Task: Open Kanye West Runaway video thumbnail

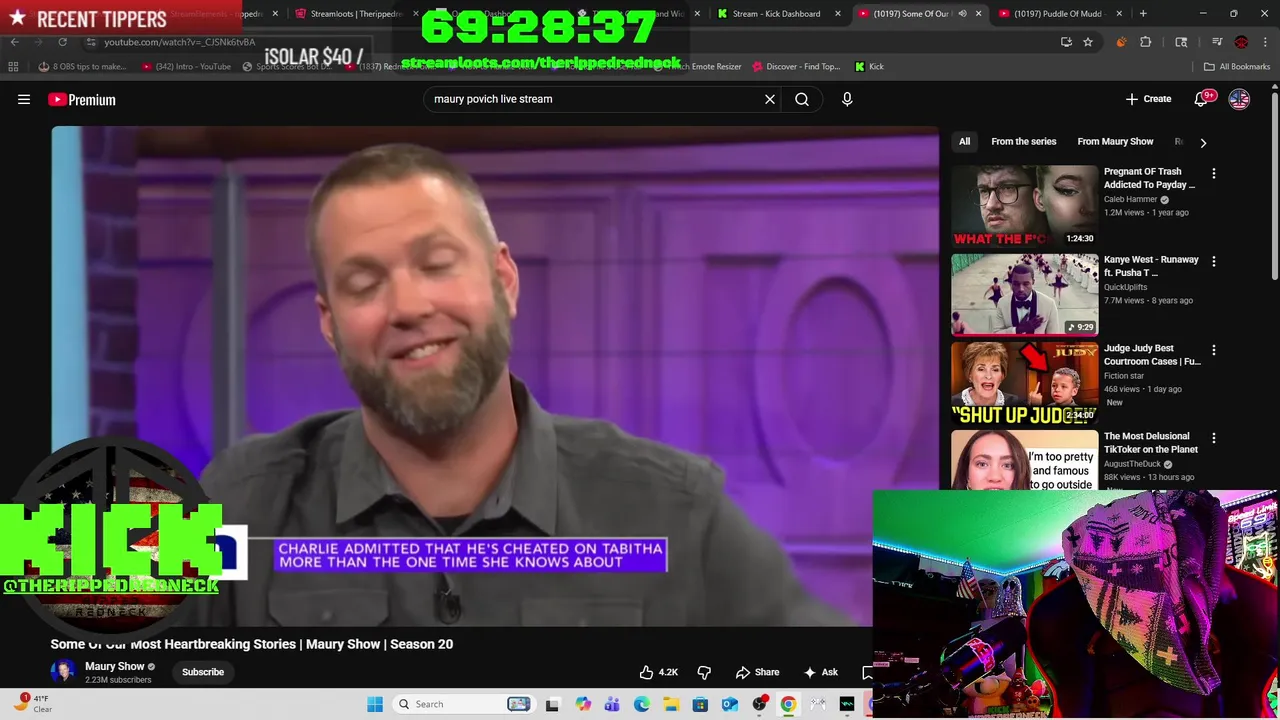Action: (x=1024, y=294)
